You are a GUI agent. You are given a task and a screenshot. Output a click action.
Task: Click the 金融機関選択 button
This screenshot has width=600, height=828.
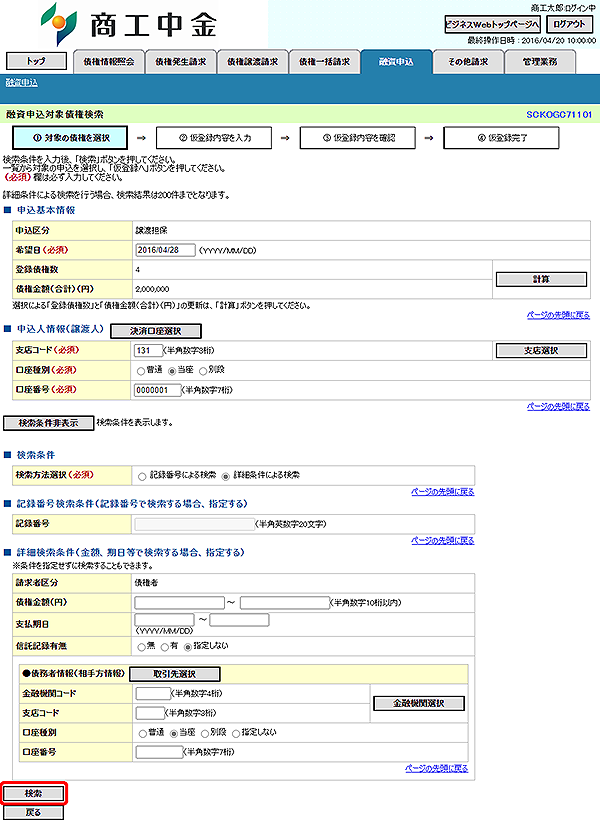419,703
